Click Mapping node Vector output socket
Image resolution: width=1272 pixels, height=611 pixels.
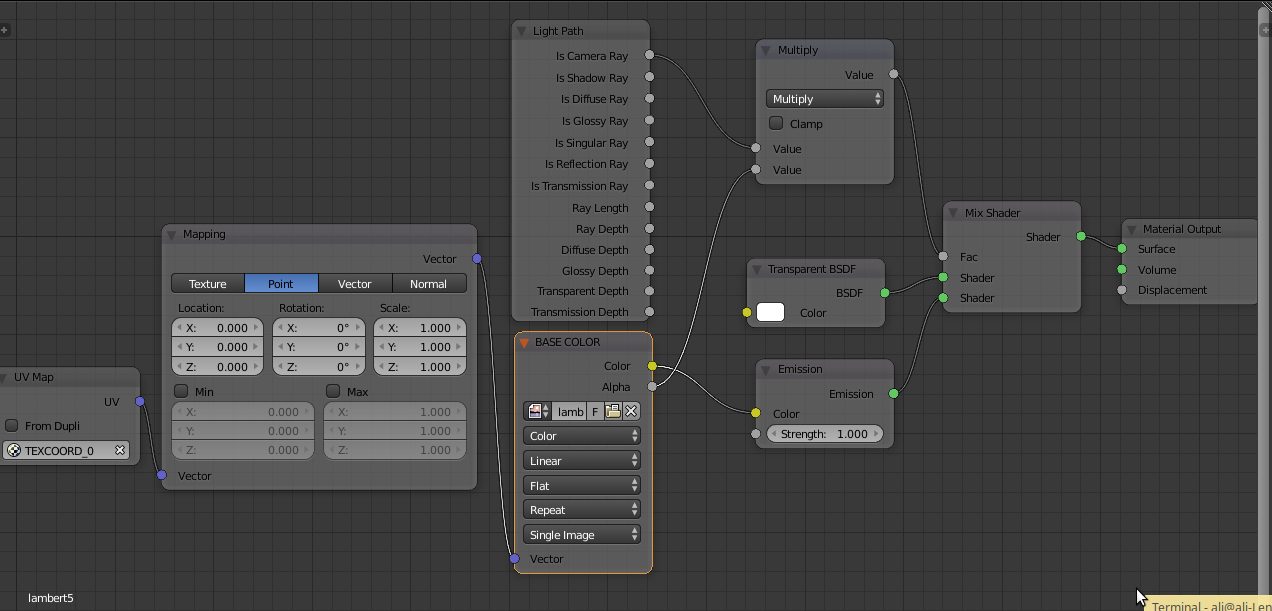click(477, 259)
